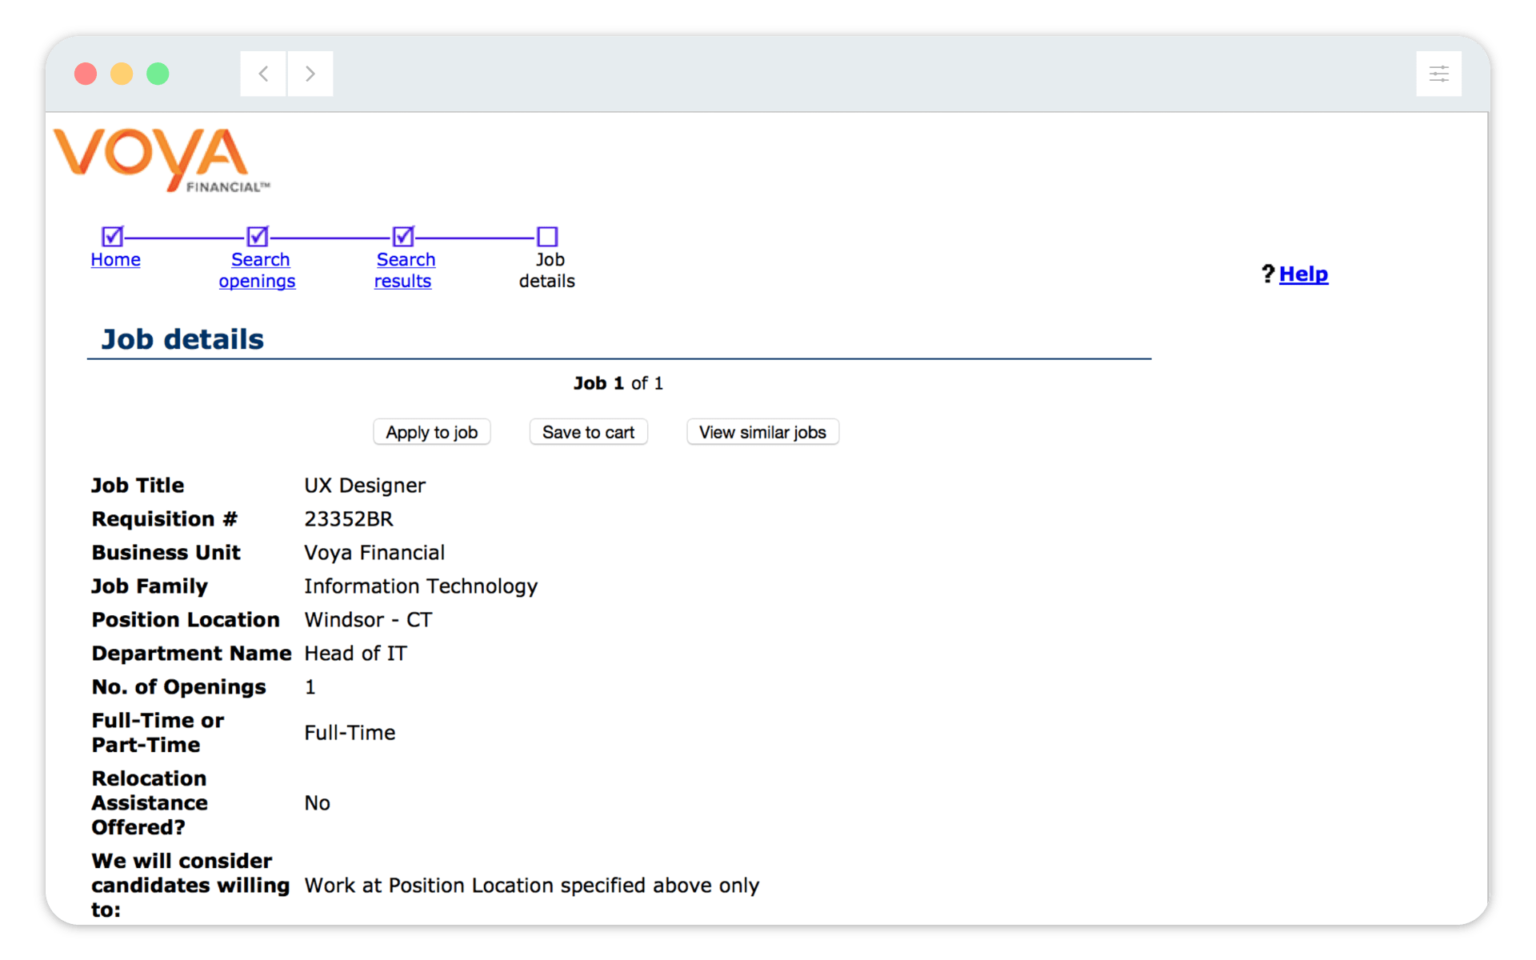Select the Search results breadcrumb step
The height and width of the screenshot is (960, 1536).
tap(404, 270)
